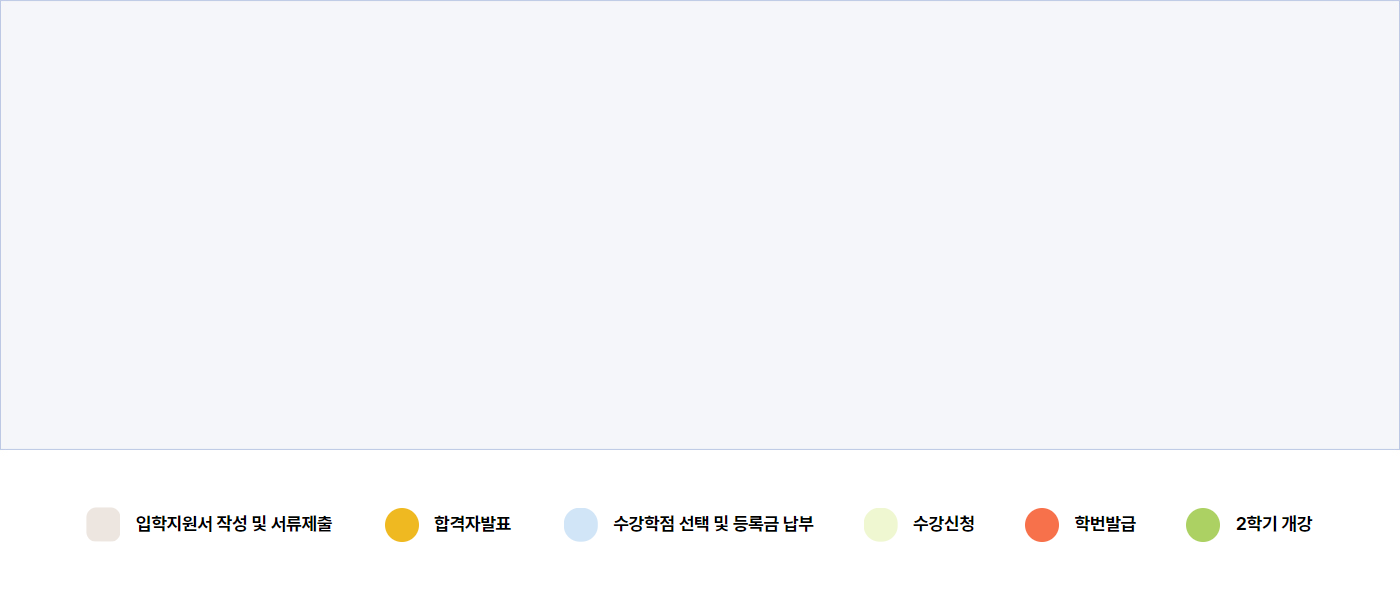
Task: Click the pale green circle beside 수강신청
Action: [881, 524]
